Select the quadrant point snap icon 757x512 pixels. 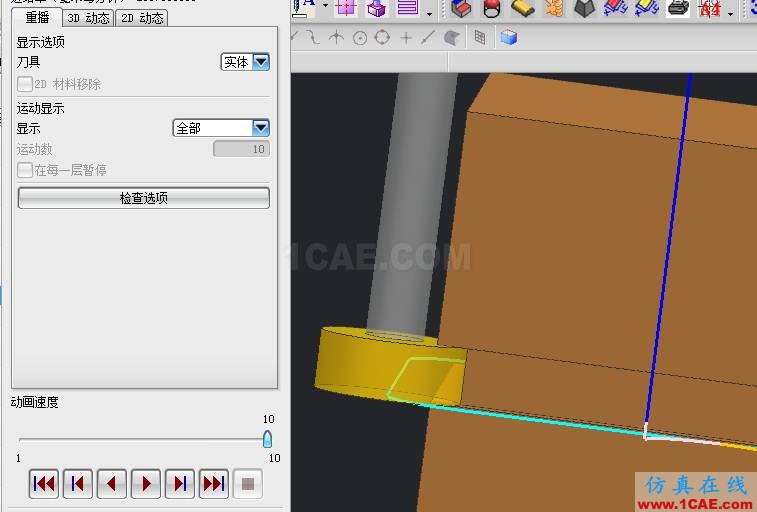click(382, 37)
